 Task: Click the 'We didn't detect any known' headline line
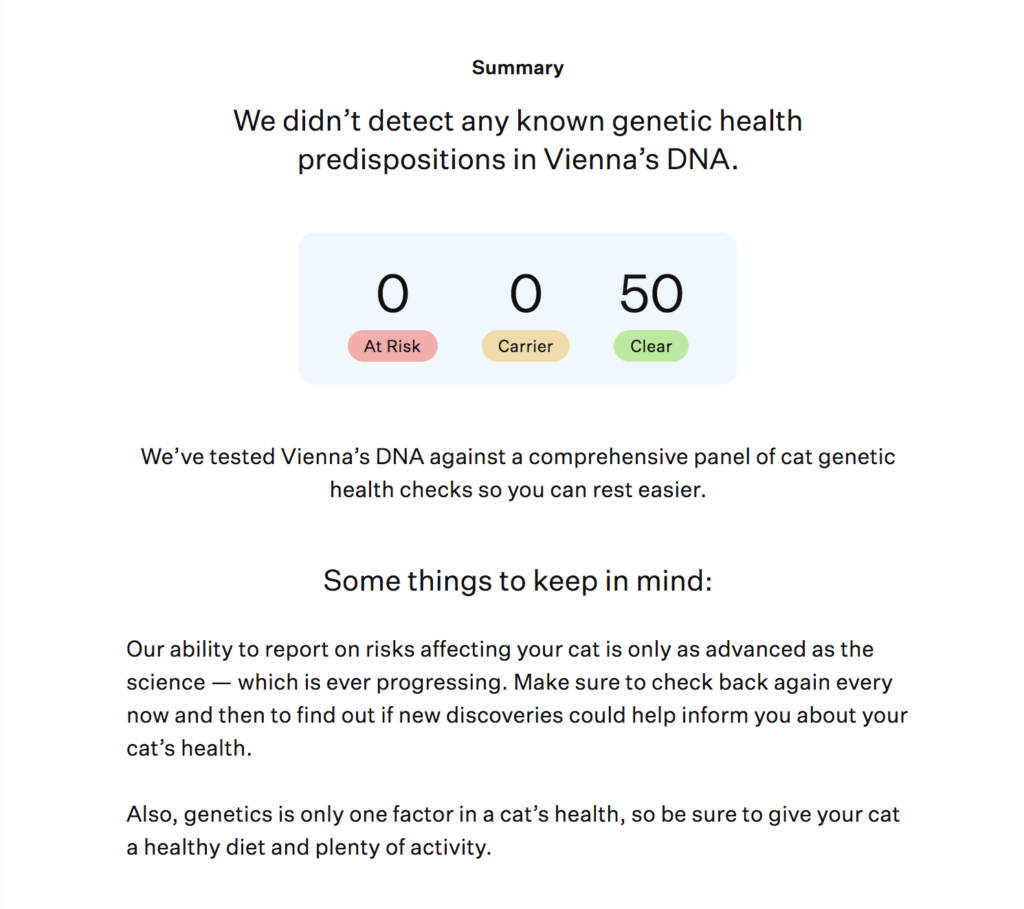click(518, 121)
